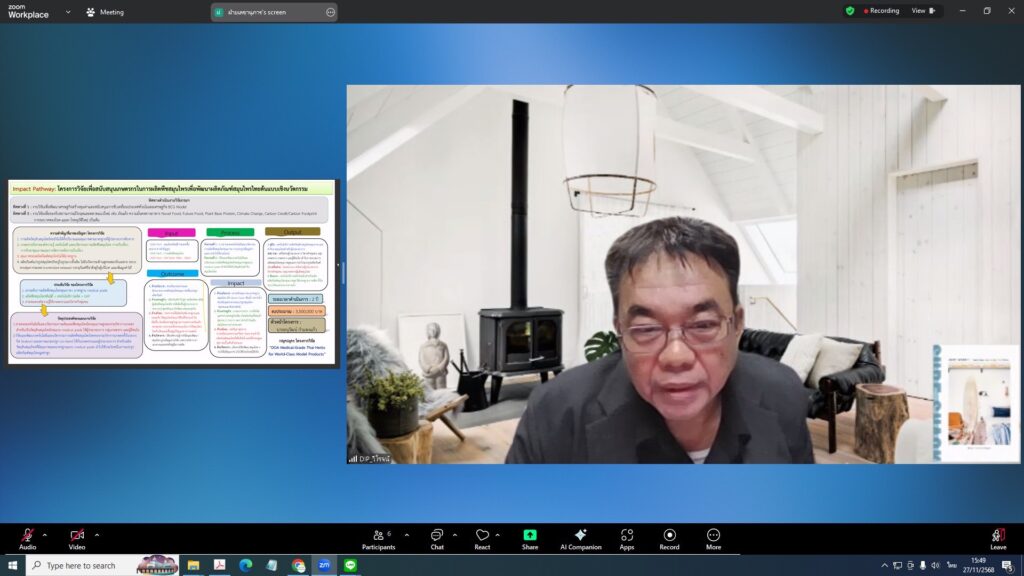Open AI Companion
This screenshot has width=1024, height=576.
pos(580,539)
